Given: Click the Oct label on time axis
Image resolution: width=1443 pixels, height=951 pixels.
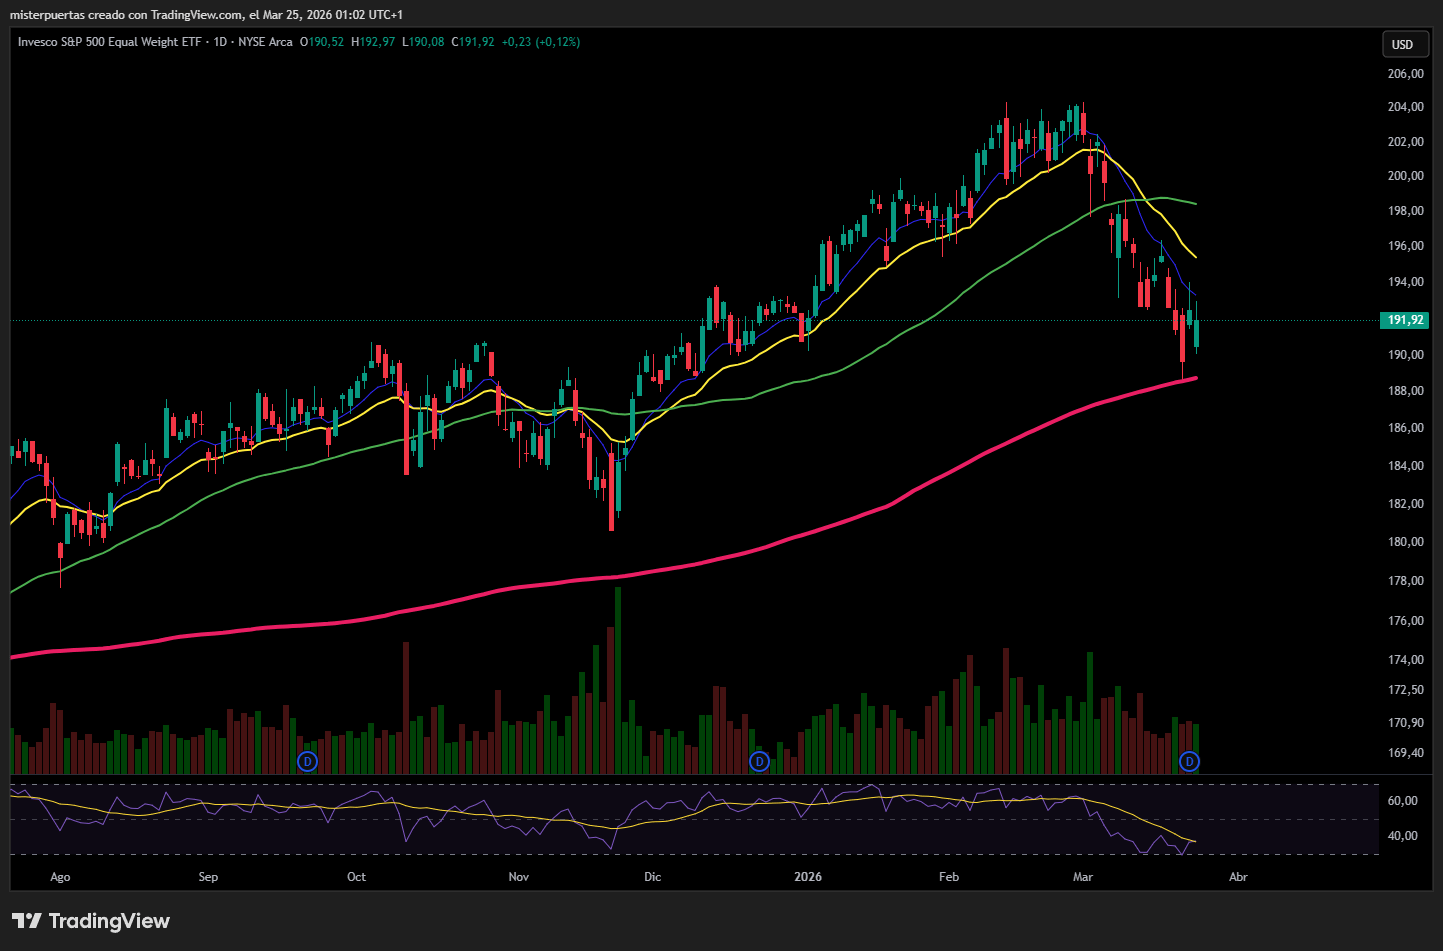Looking at the screenshot, I should point(356,877).
